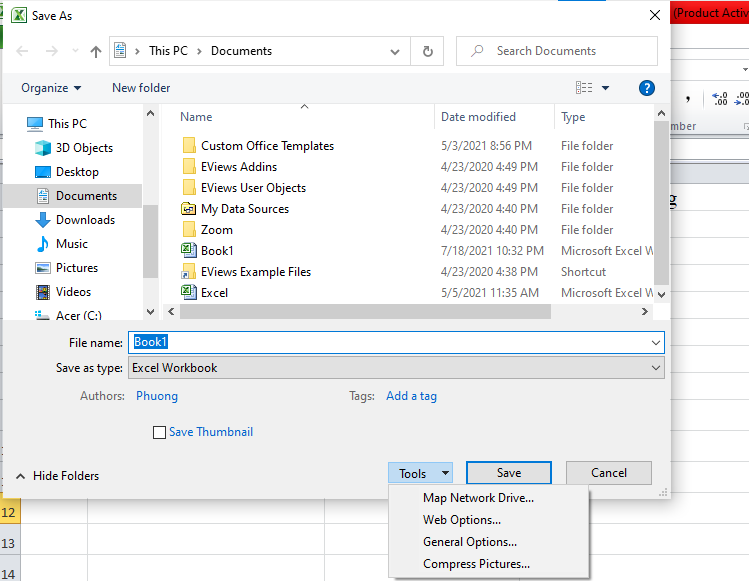Click the document icon in address bar
Viewport: 749px width, 581px height.
(x=120, y=50)
